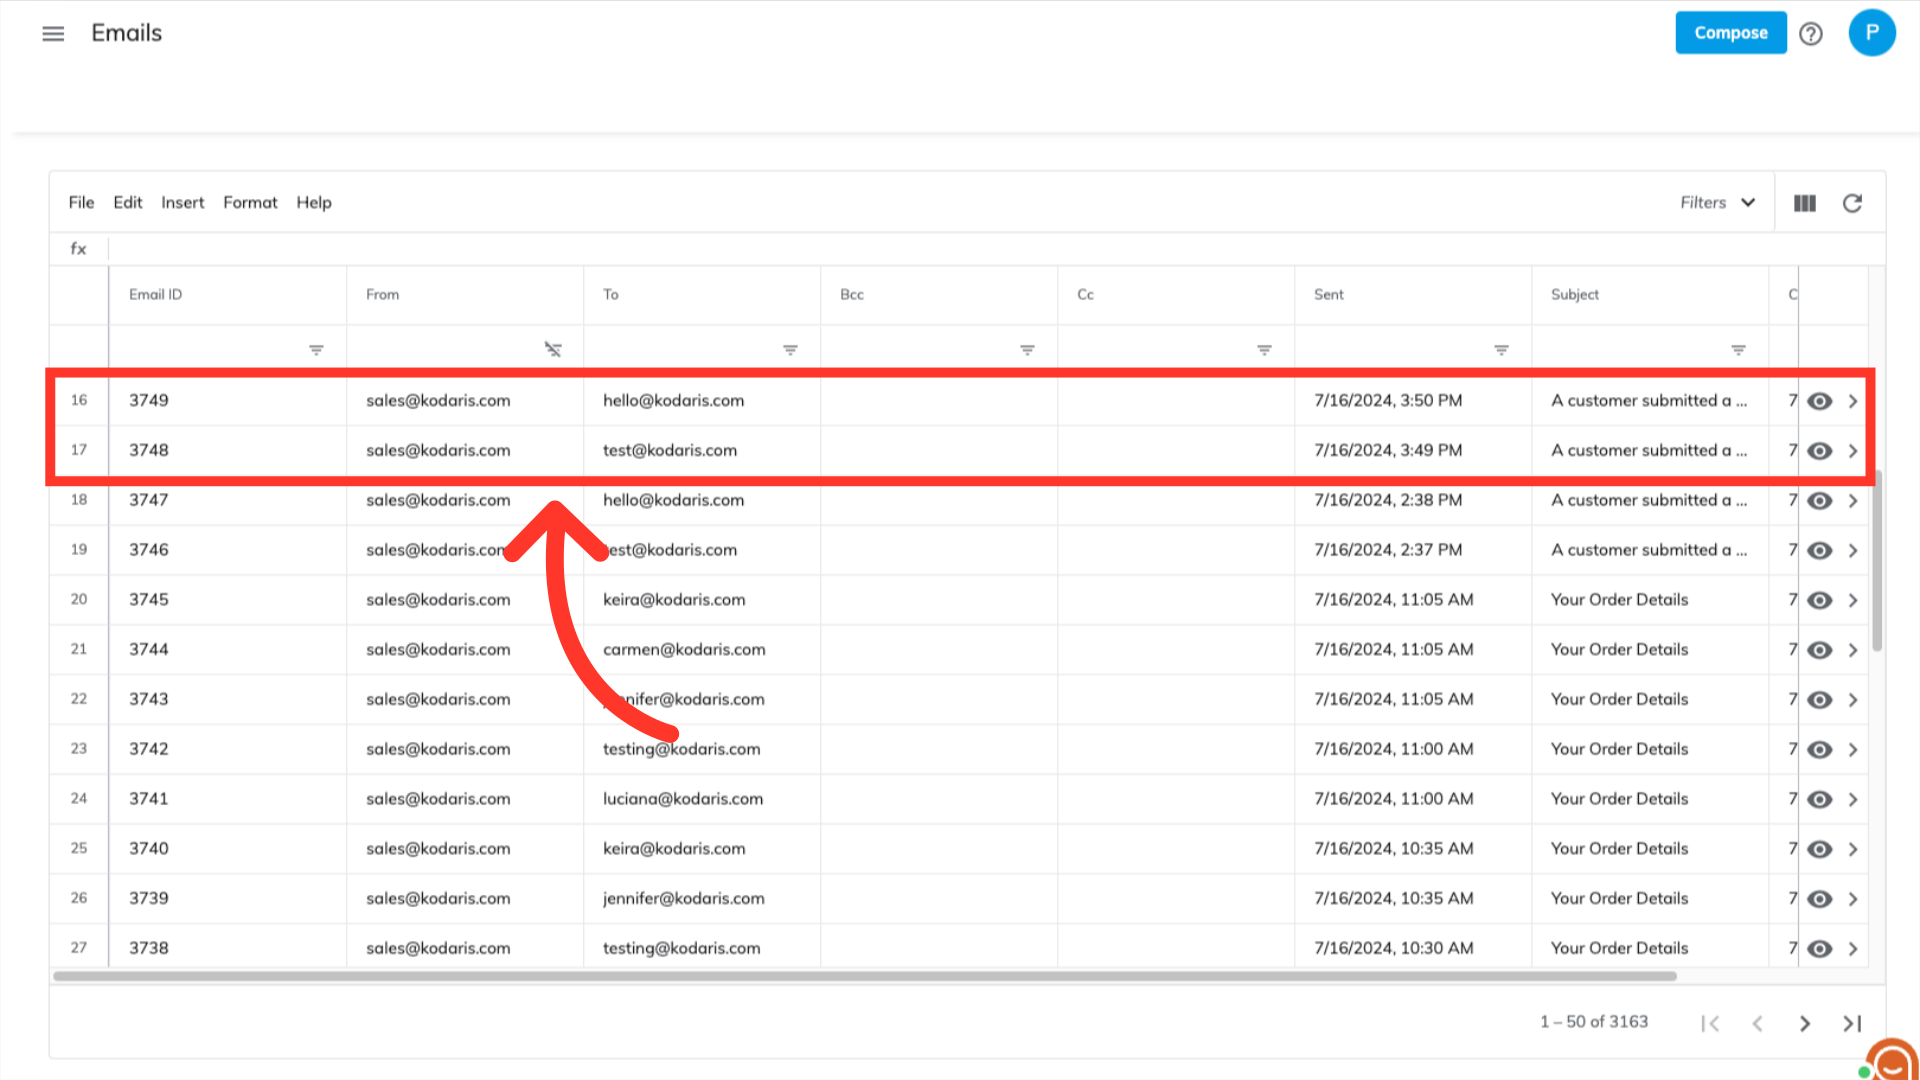Go to the last page
Screen dimensions: 1920x1080
[x=1852, y=1023]
